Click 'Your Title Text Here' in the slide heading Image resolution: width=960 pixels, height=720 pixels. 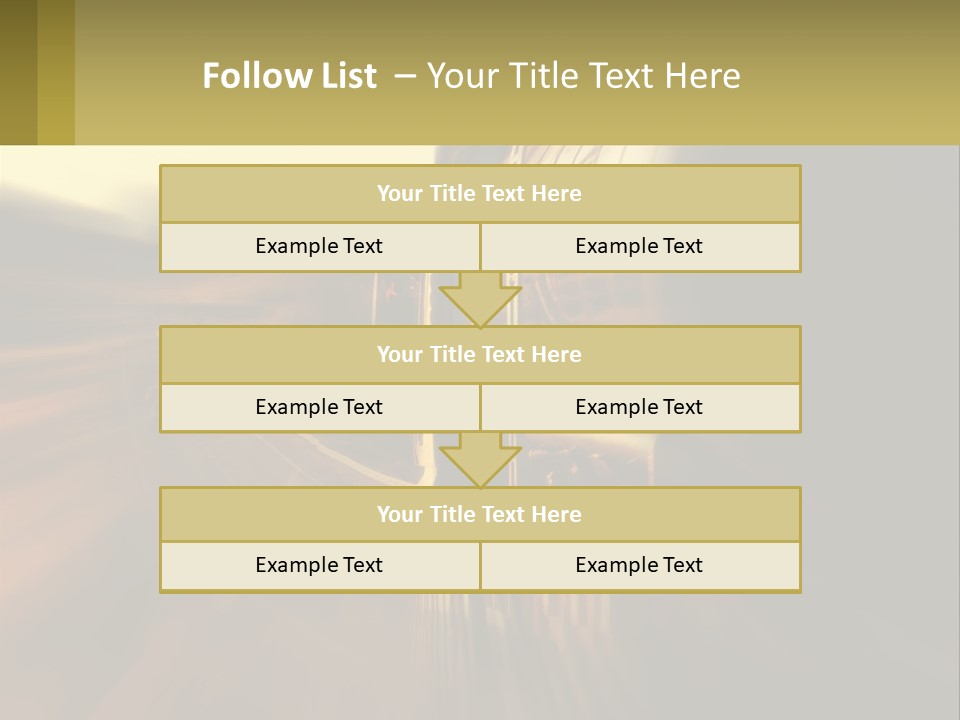(x=583, y=76)
